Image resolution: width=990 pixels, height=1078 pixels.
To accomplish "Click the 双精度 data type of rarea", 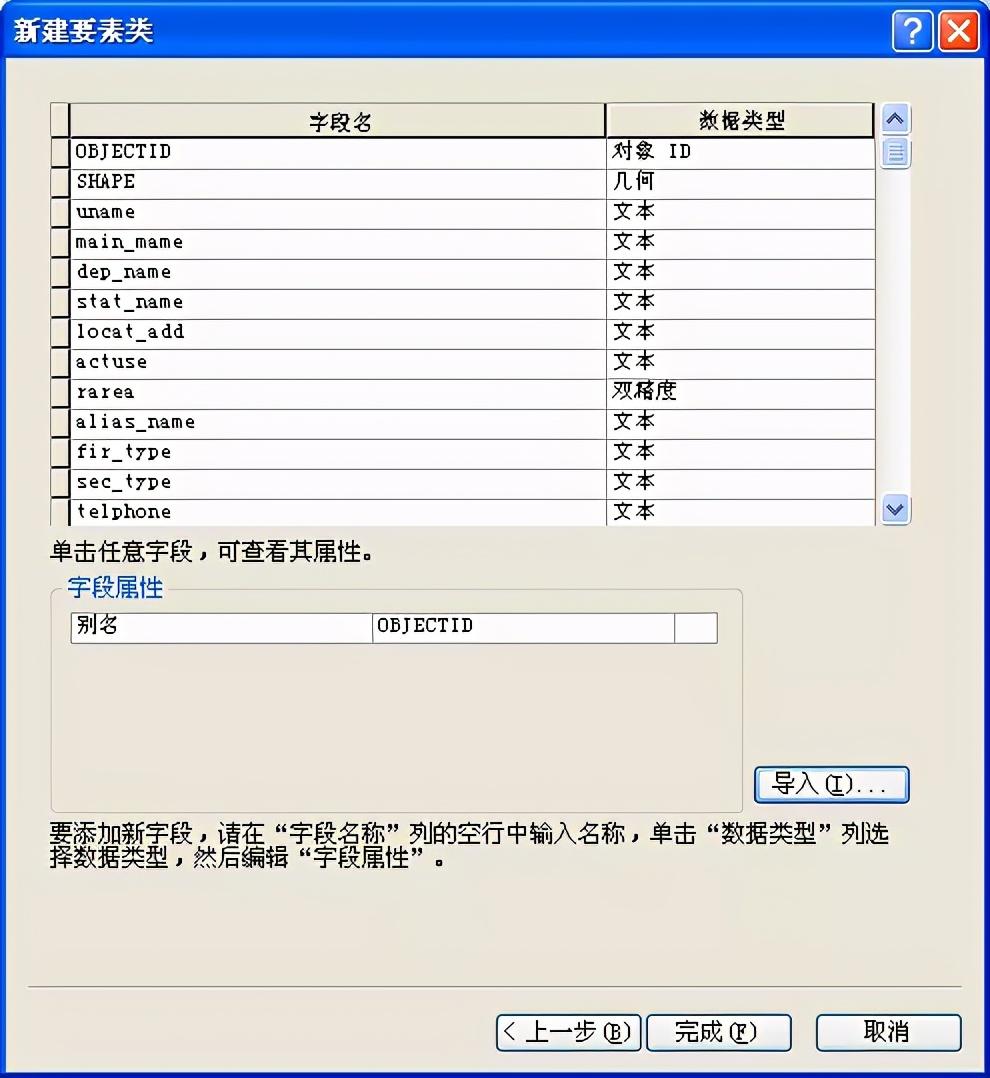I will (x=740, y=394).
